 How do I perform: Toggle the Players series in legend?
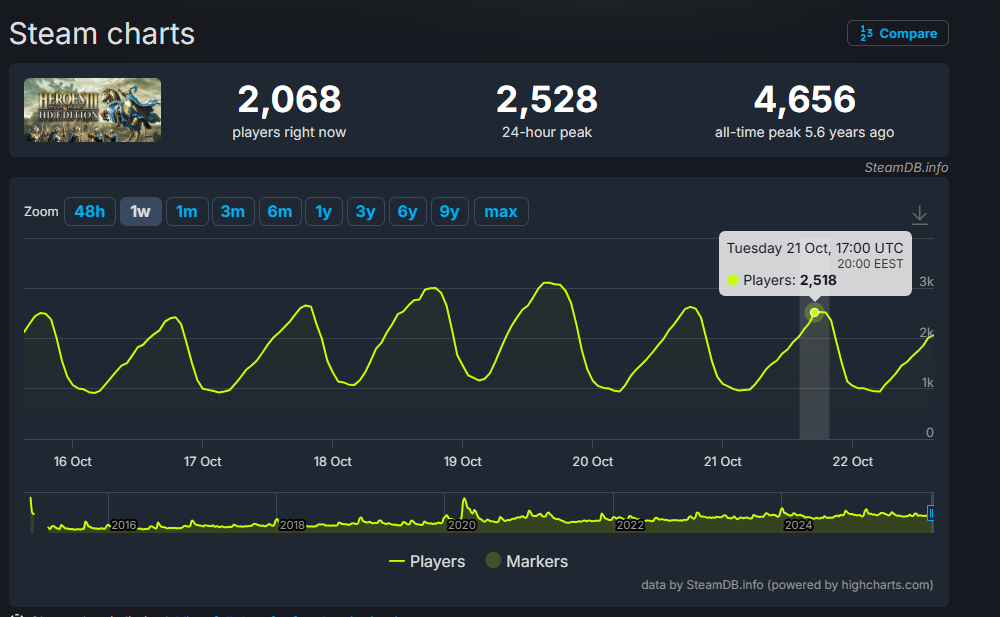click(427, 561)
